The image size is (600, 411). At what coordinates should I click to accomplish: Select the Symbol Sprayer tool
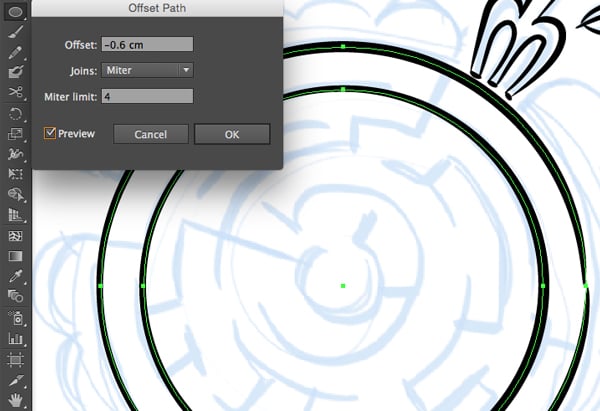coord(15,318)
